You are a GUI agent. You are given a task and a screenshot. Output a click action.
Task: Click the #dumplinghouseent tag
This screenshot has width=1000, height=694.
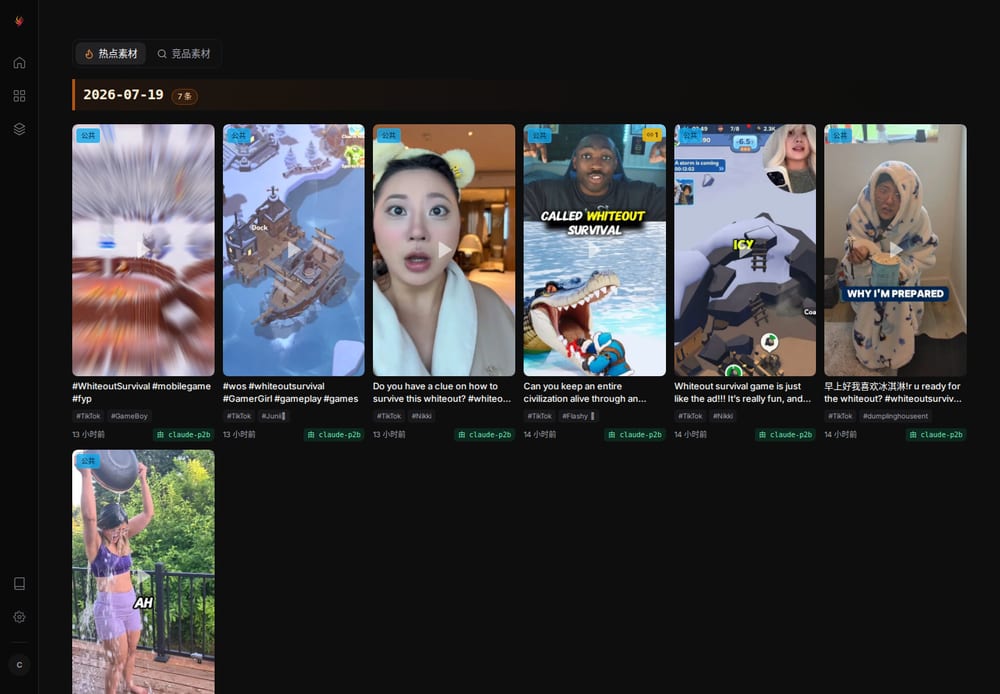tap(895, 416)
